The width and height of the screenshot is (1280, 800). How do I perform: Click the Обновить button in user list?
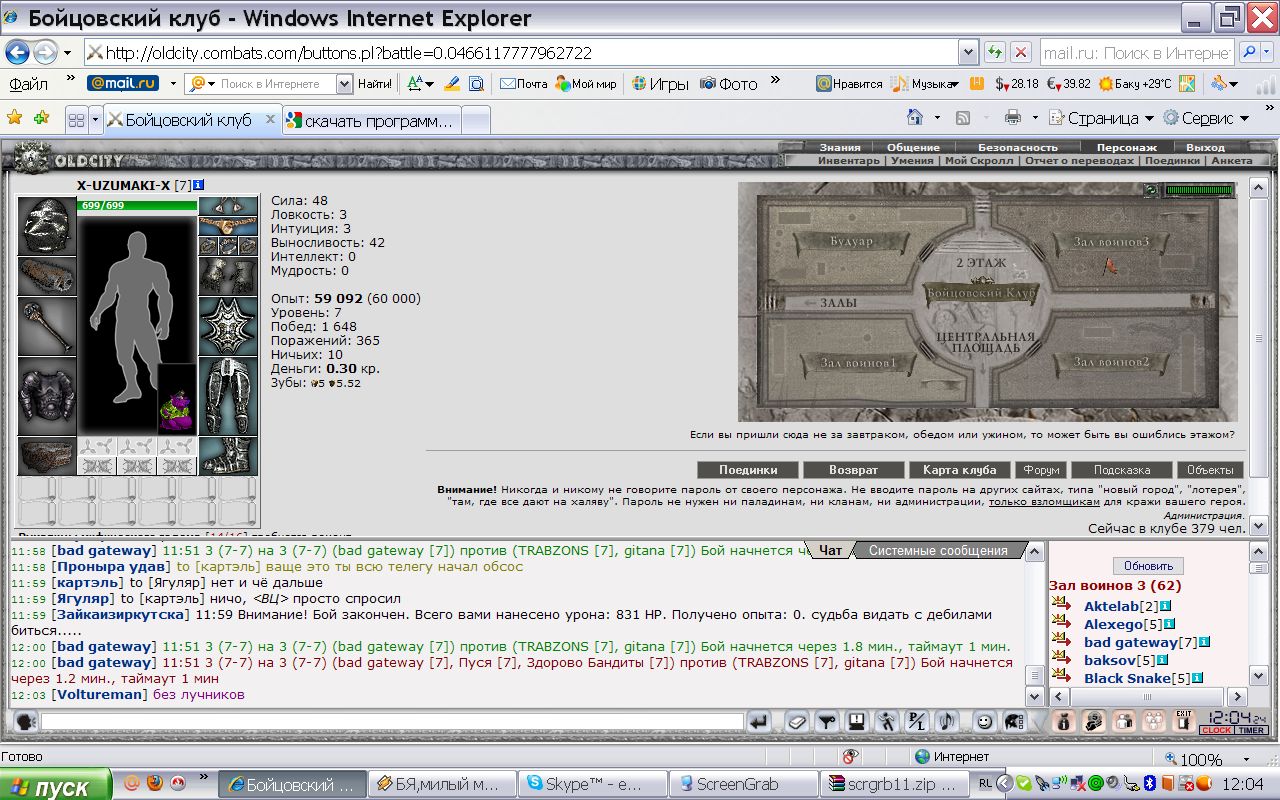pyautogui.click(x=1147, y=566)
